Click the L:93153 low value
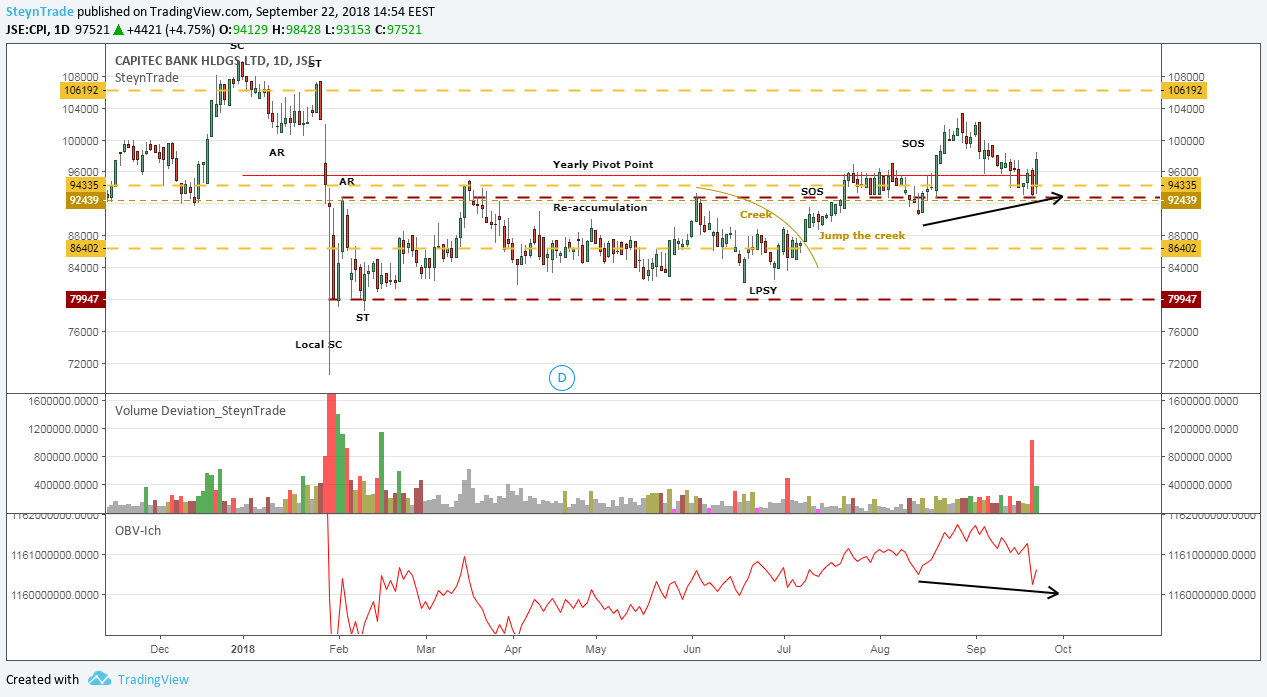1267x697 pixels. coord(347,30)
